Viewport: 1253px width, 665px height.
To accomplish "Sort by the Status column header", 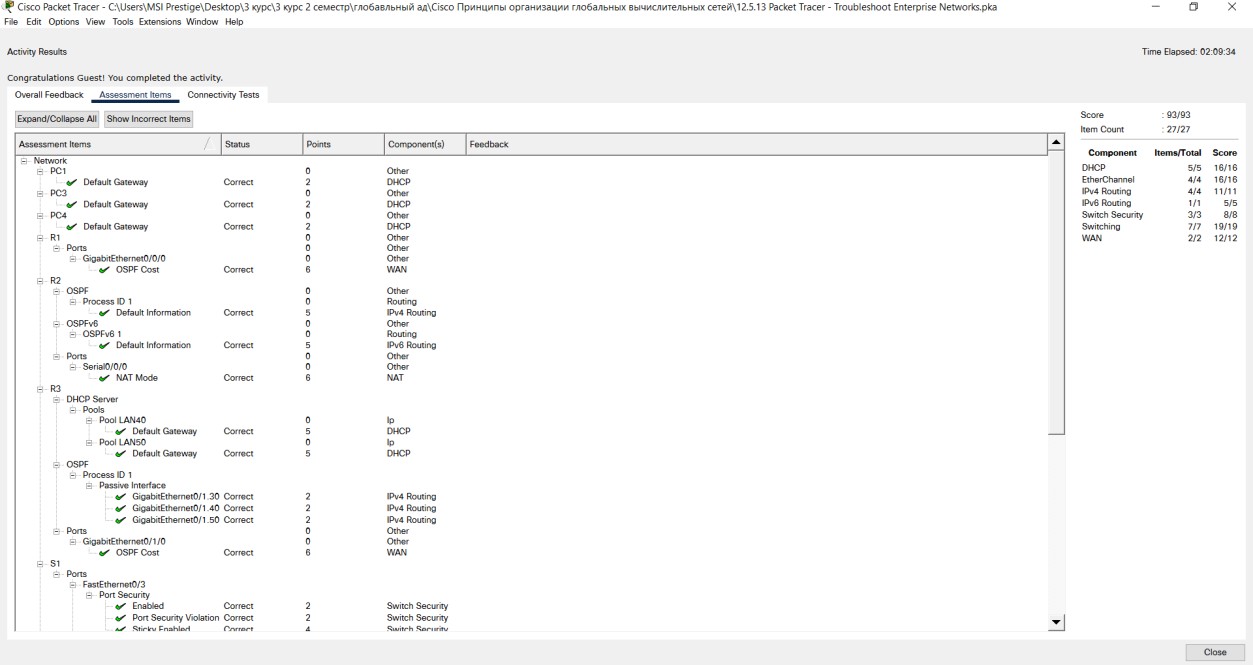I will pos(260,145).
